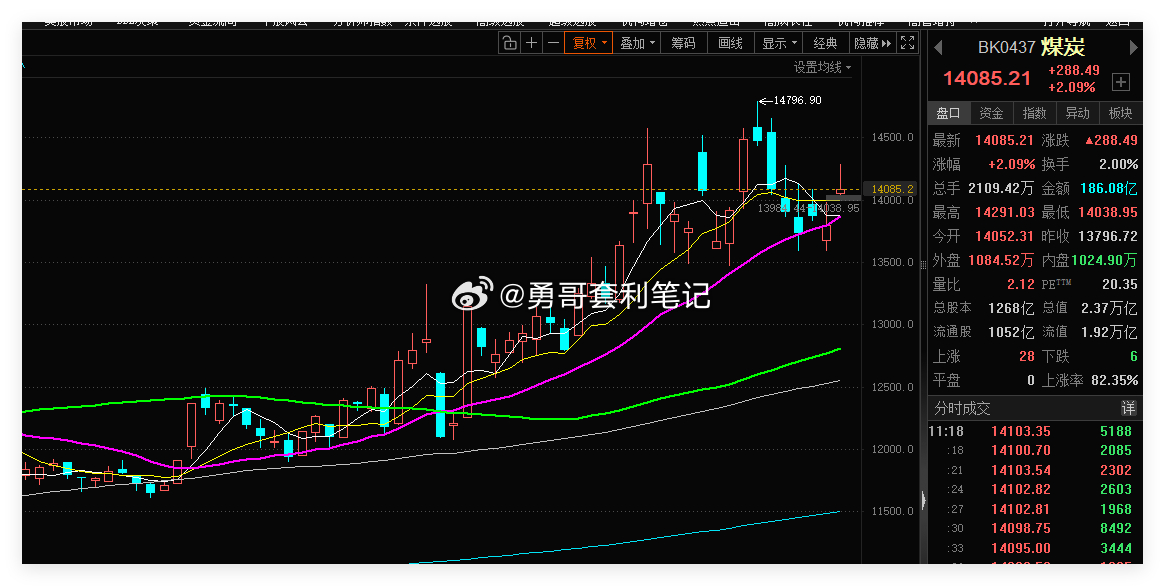Open the 设置均线 moving average settings
Image resolution: width=1165 pixels, height=586 pixels.
(x=820, y=66)
